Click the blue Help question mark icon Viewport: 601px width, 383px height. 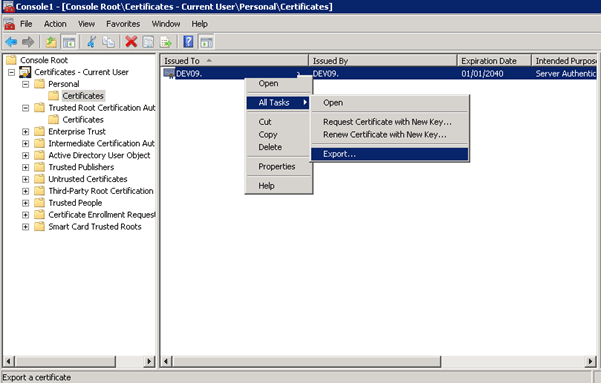point(188,42)
